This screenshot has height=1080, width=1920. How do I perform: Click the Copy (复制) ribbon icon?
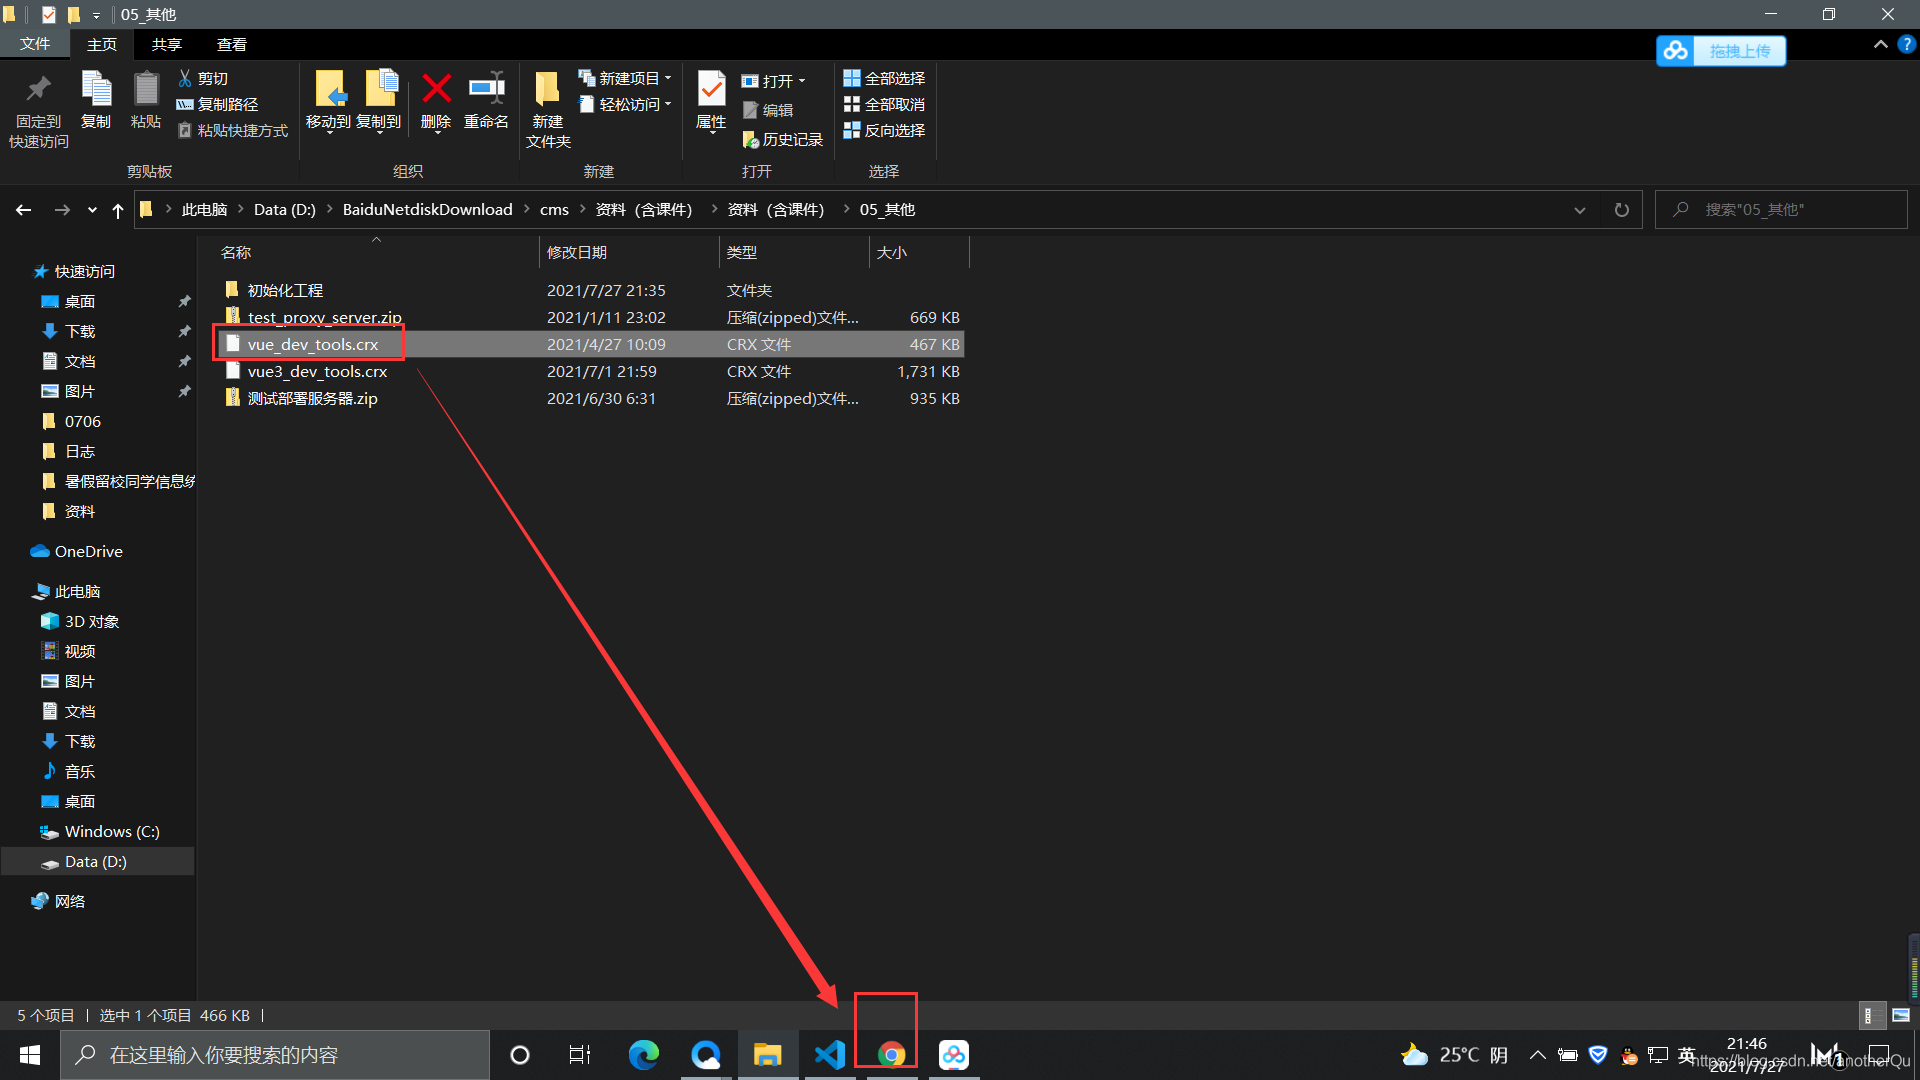click(x=96, y=90)
